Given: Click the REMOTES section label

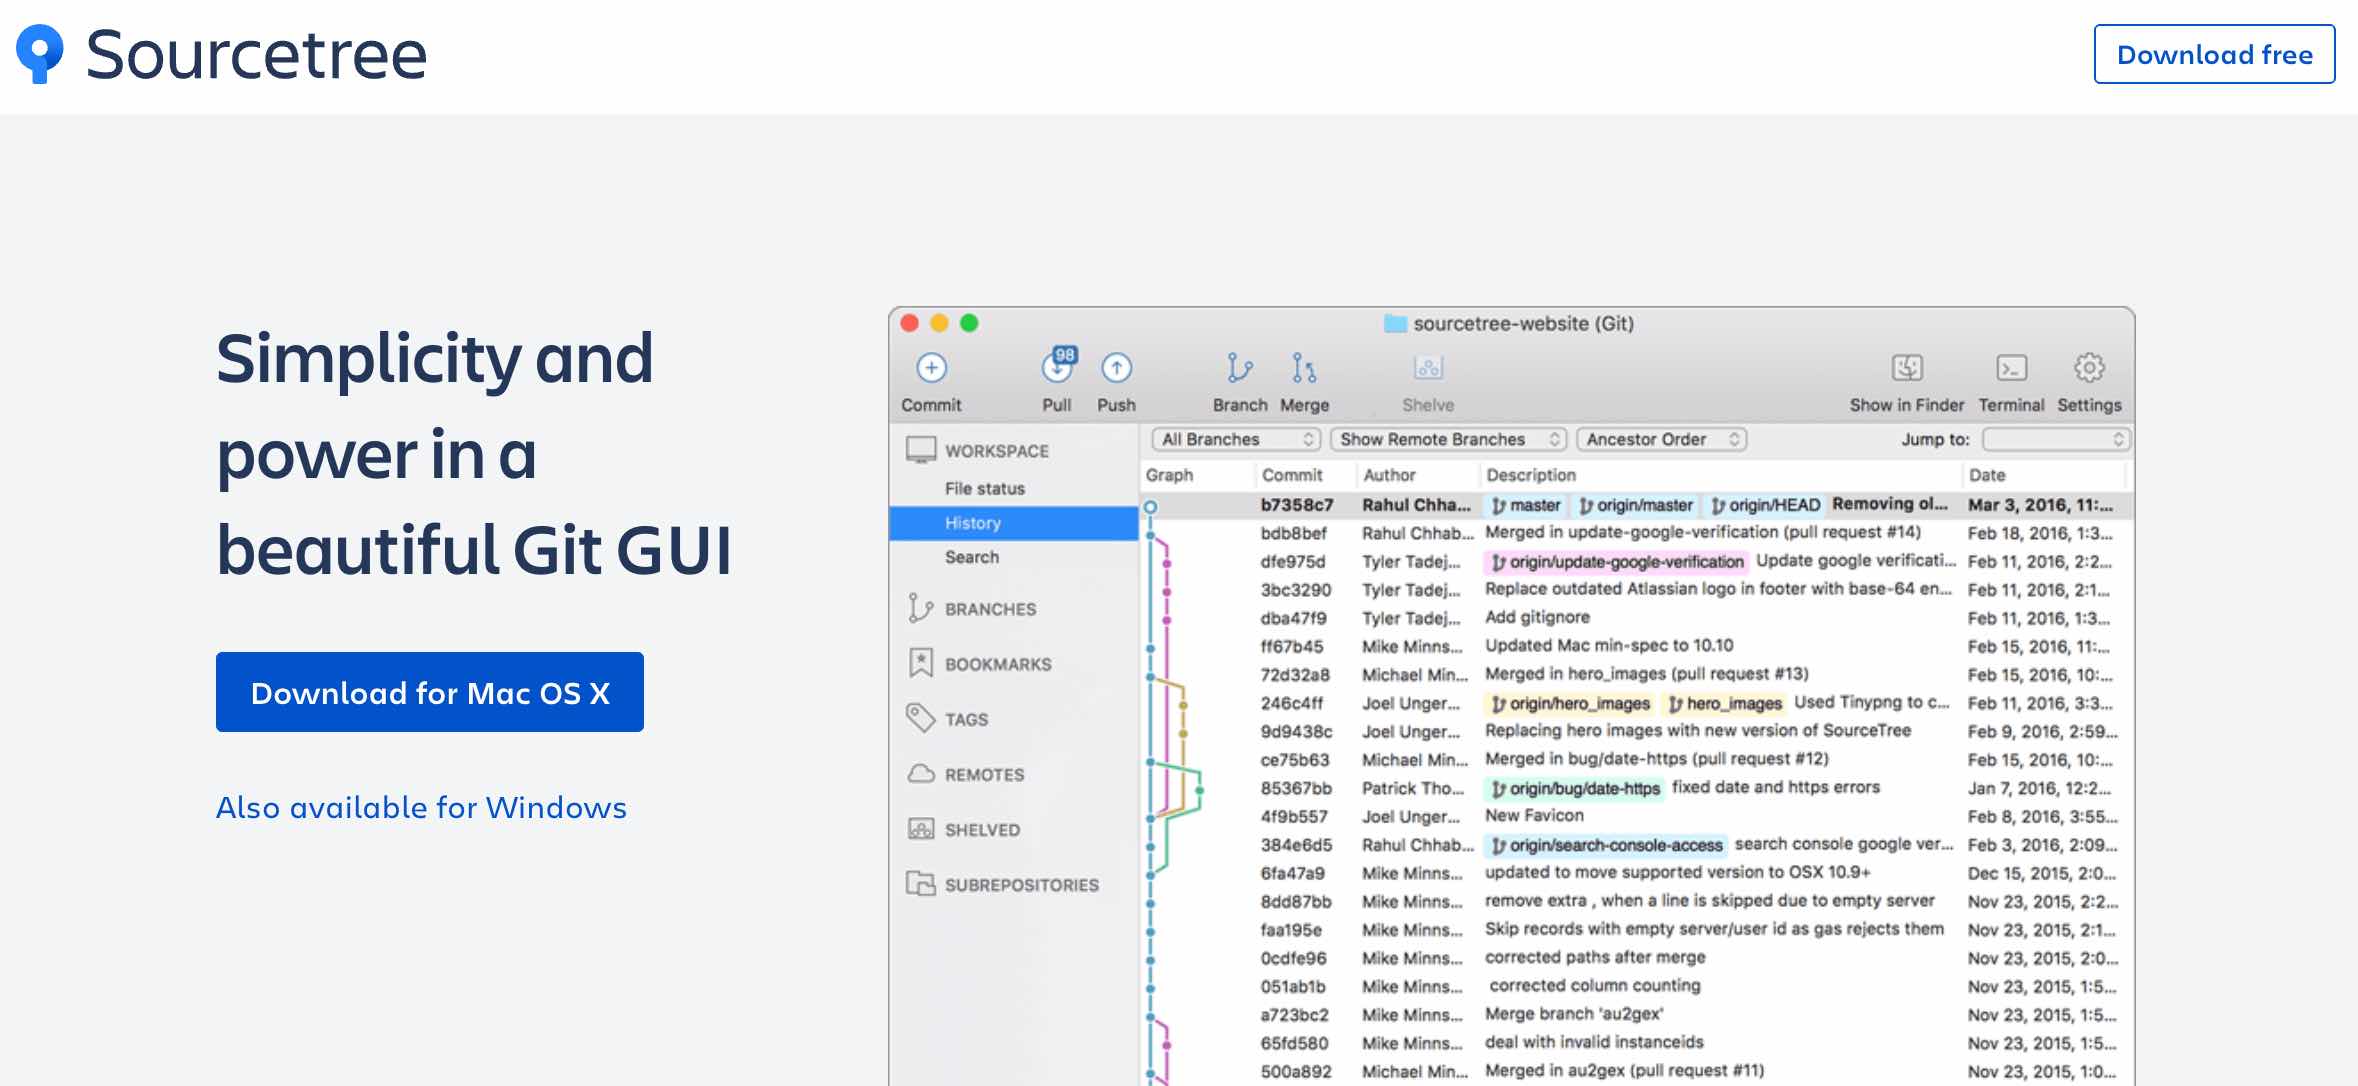Looking at the screenshot, I should coord(984,775).
